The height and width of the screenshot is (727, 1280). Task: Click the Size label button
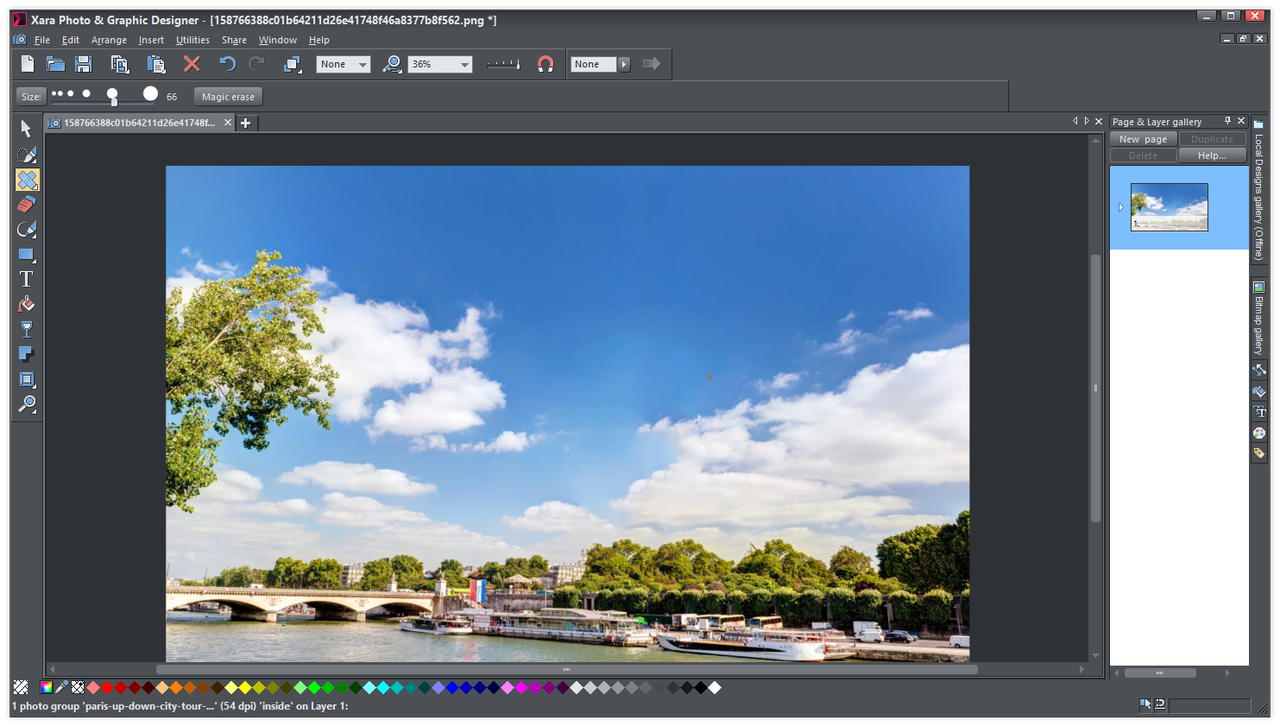click(32, 97)
